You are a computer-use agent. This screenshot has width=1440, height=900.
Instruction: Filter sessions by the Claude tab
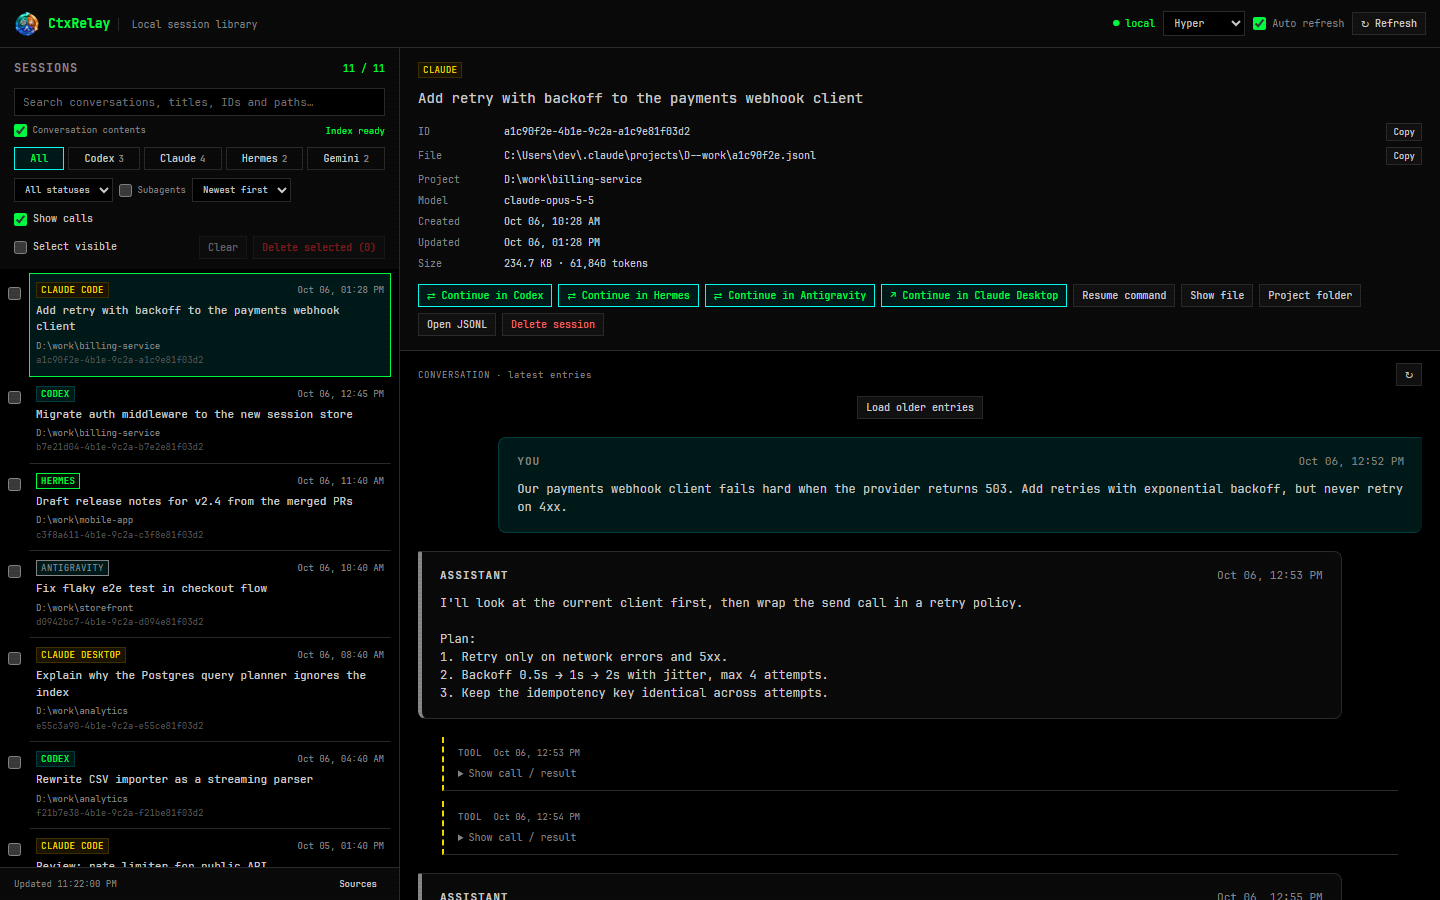coord(182,158)
